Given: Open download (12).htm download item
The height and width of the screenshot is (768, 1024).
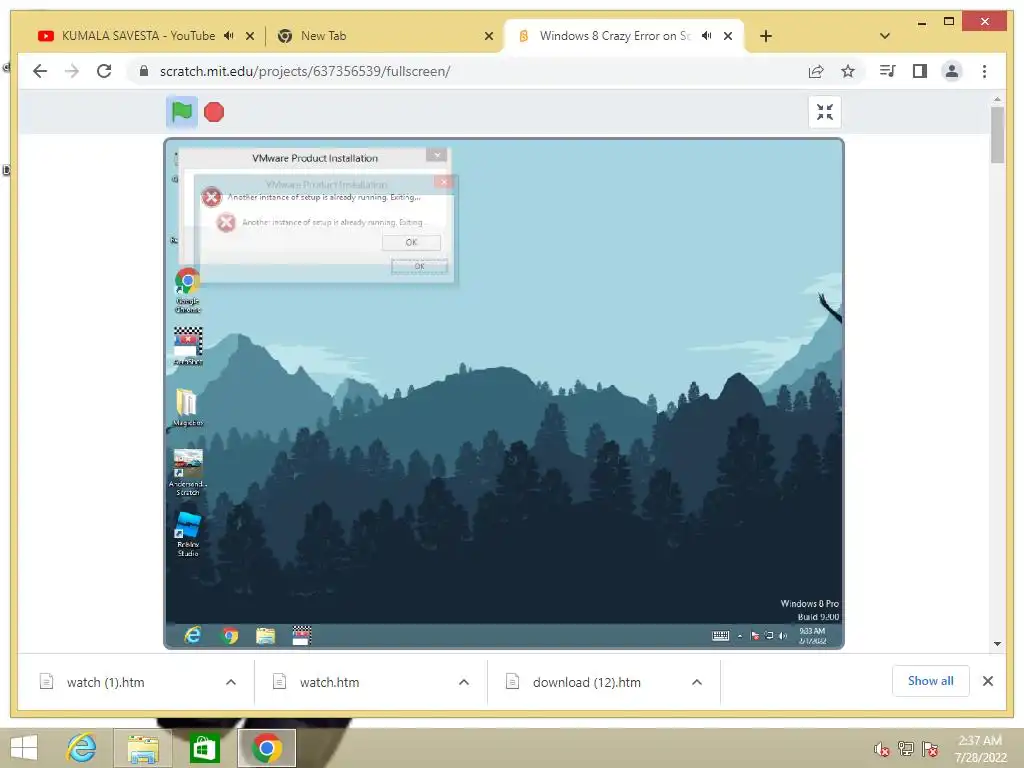Looking at the screenshot, I should pyautogui.click(x=586, y=682).
